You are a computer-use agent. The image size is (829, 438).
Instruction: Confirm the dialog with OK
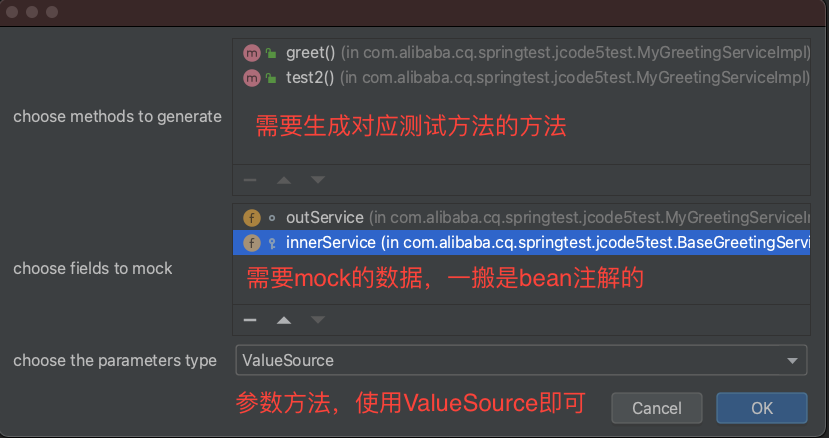pyautogui.click(x=762, y=408)
